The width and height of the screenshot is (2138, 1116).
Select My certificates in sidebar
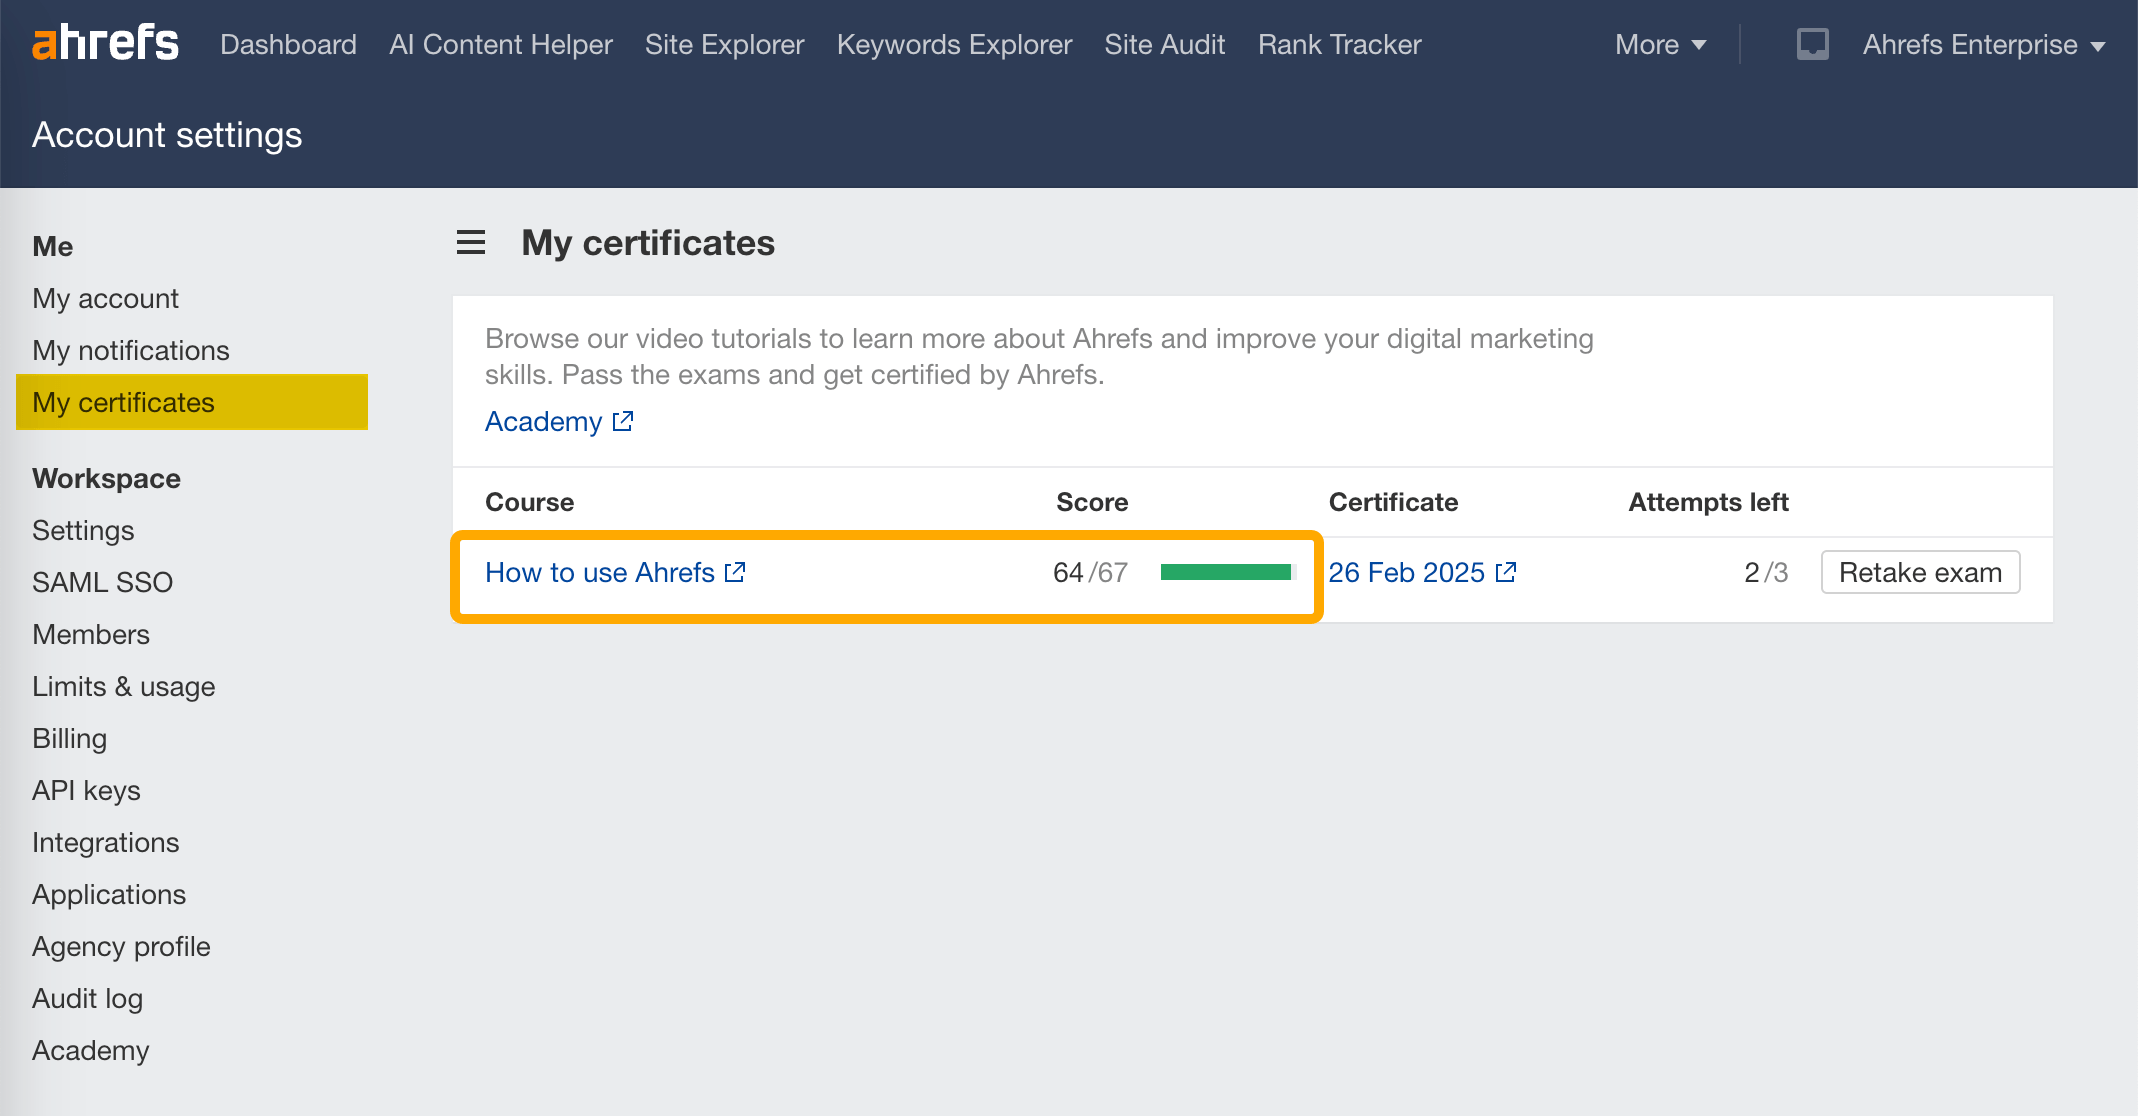[x=192, y=402]
